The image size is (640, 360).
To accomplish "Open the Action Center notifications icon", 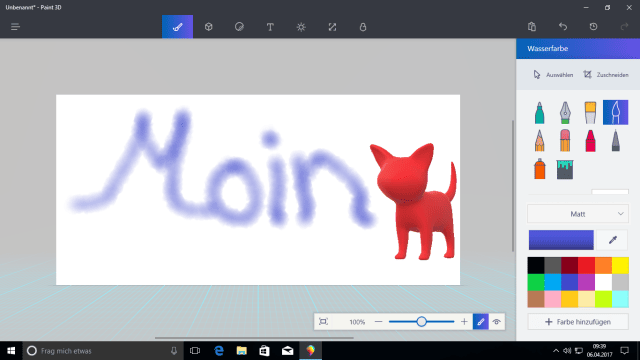I will click(624, 351).
